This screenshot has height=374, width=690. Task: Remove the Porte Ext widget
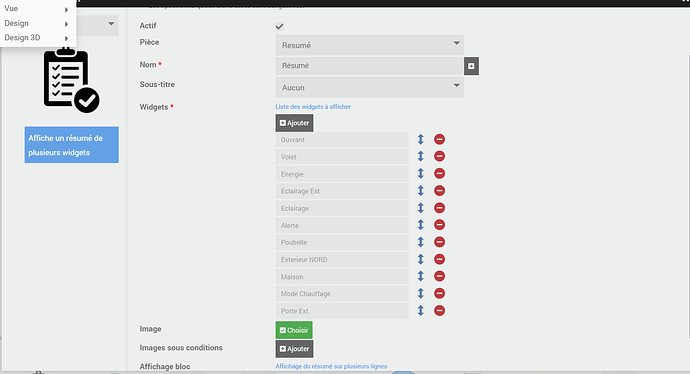439,311
